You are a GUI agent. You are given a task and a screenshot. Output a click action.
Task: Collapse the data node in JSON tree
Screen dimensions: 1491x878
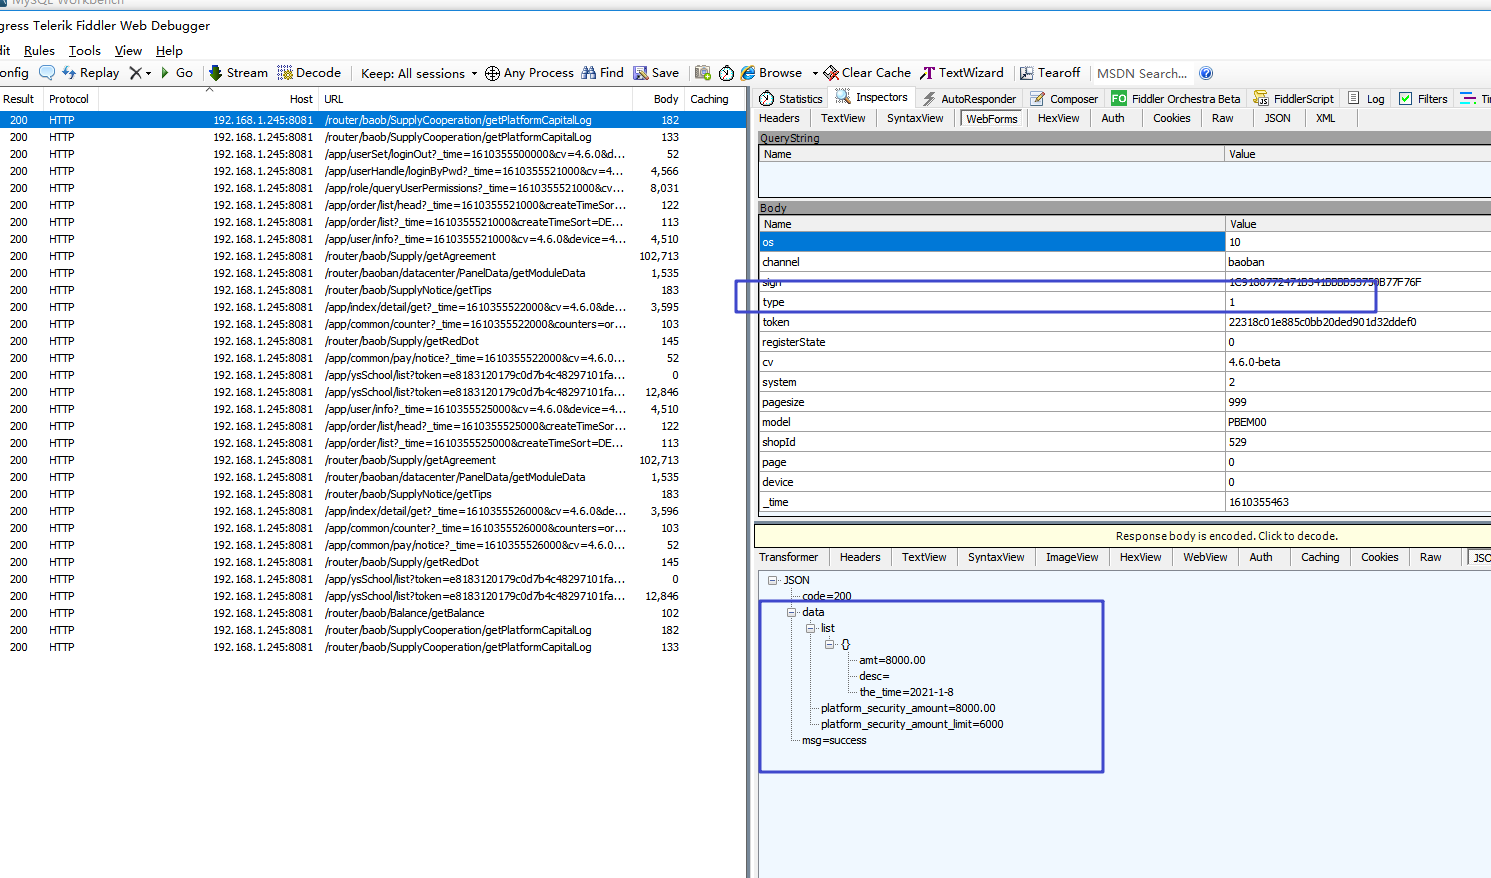(x=791, y=612)
